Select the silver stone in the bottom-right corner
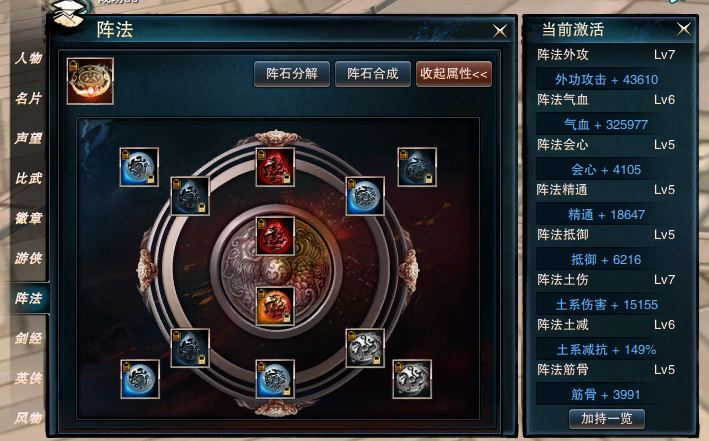 coord(412,379)
